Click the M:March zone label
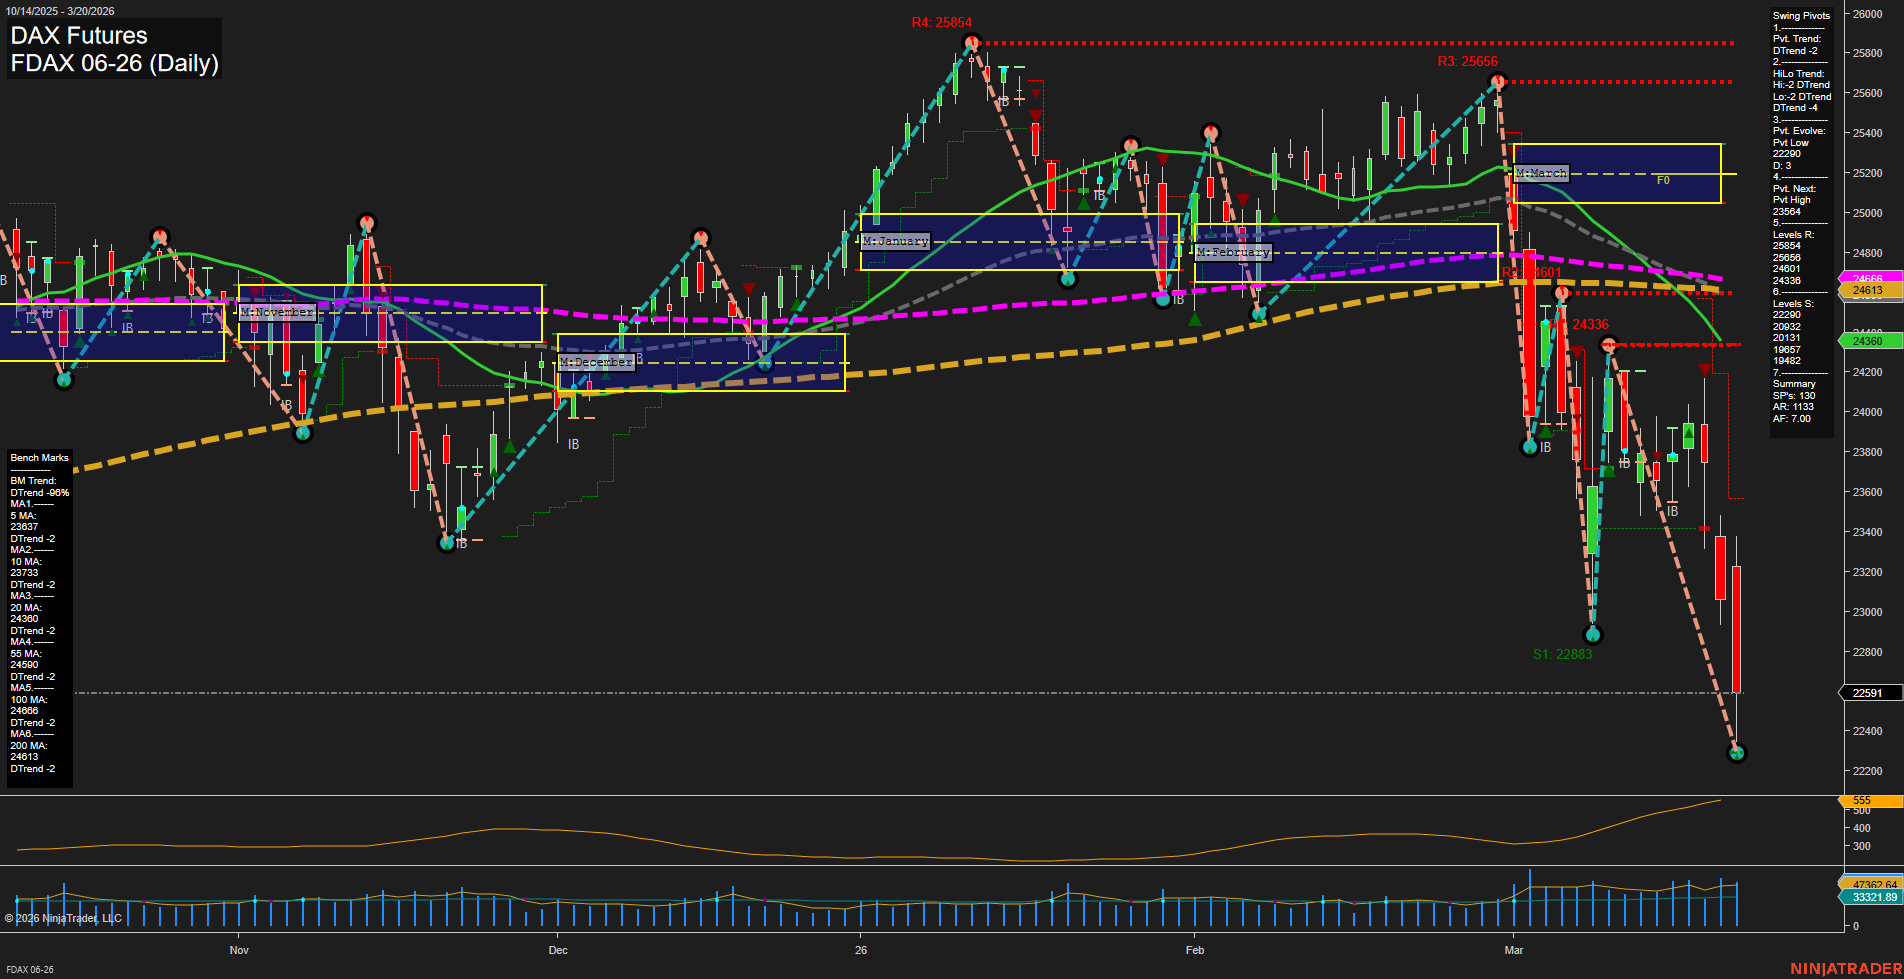 pyautogui.click(x=1541, y=172)
